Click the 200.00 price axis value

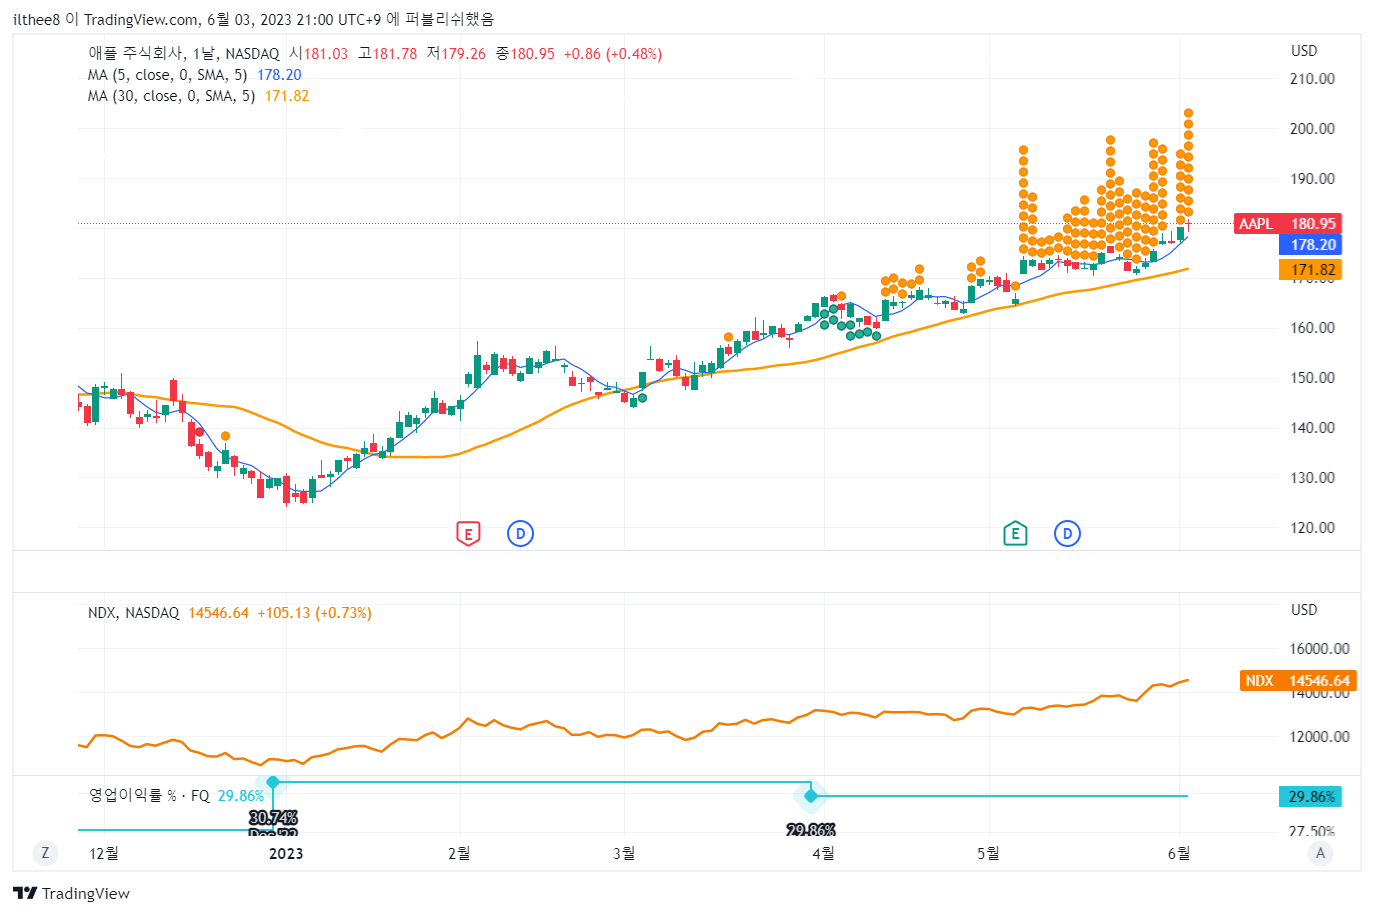tap(1312, 129)
